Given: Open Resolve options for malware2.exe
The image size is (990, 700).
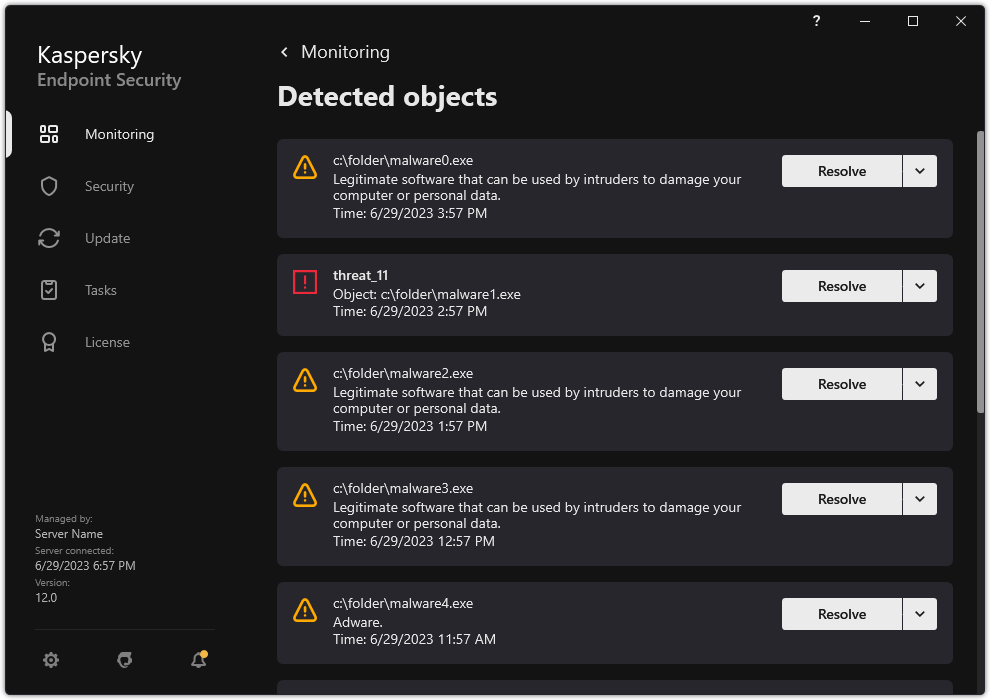Looking at the screenshot, I should 919,383.
